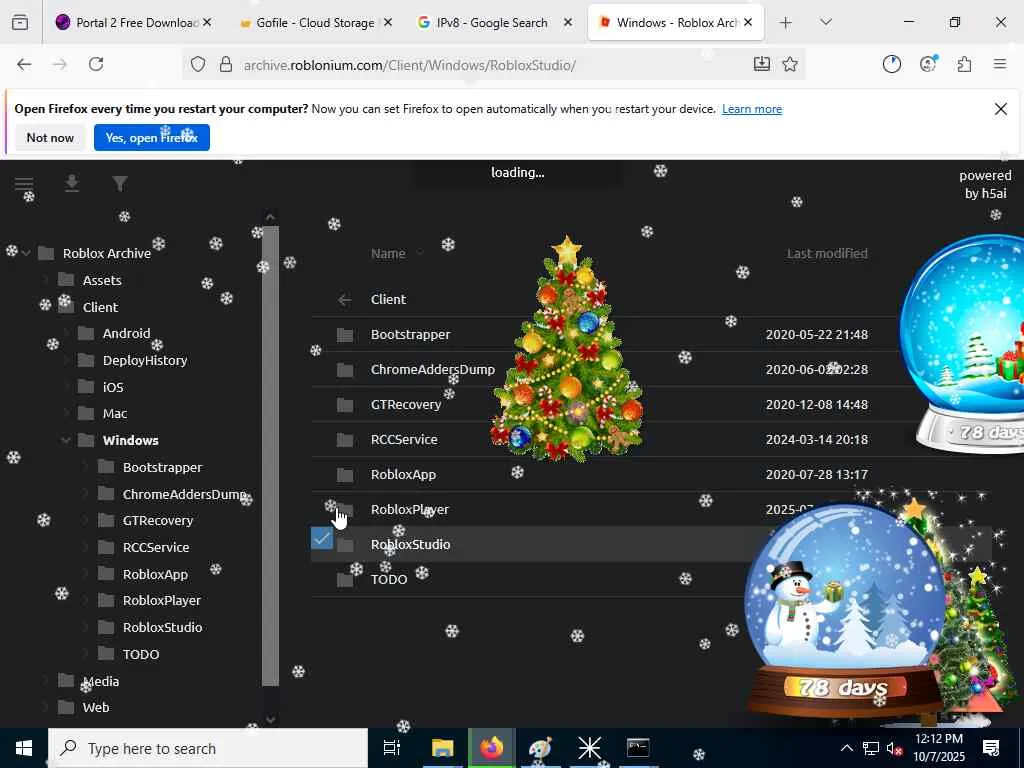The image size is (1024, 768).
Task: Reload the current page
Action: [x=96, y=64]
